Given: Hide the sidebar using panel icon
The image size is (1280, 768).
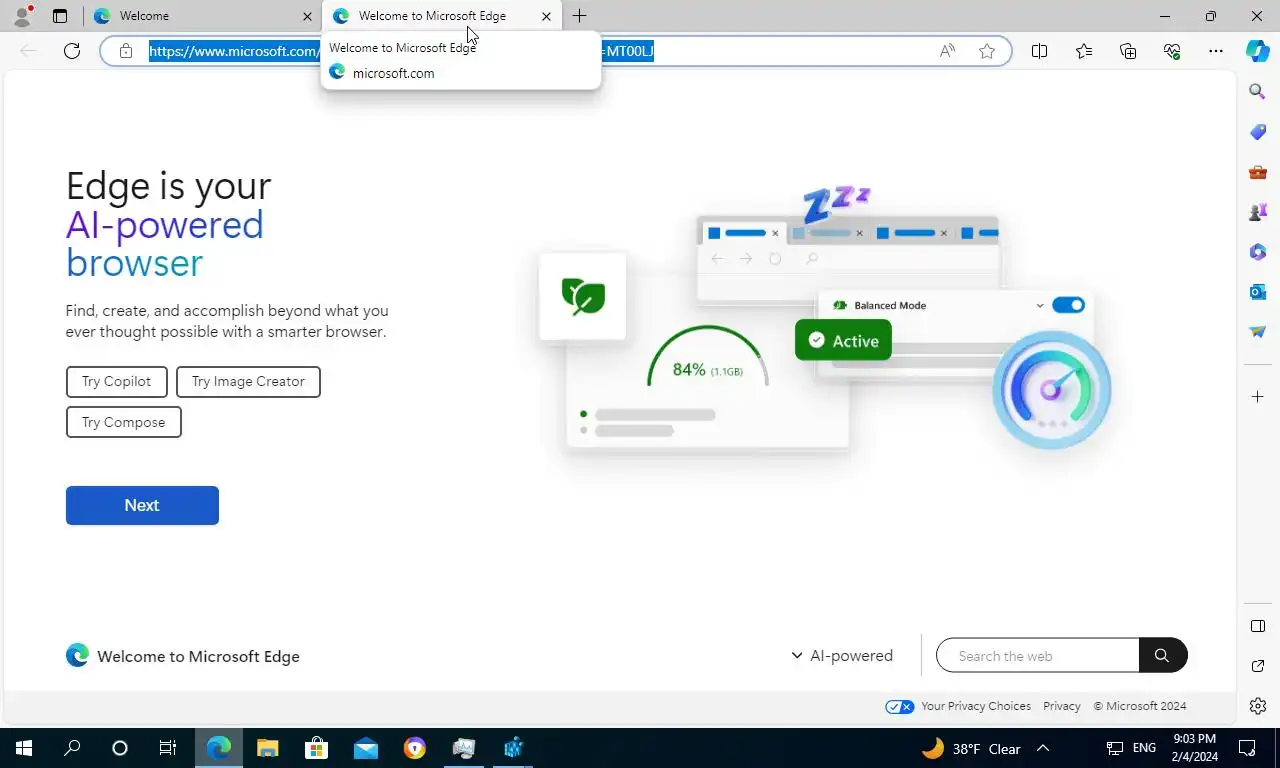Looking at the screenshot, I should coord(1258,627).
